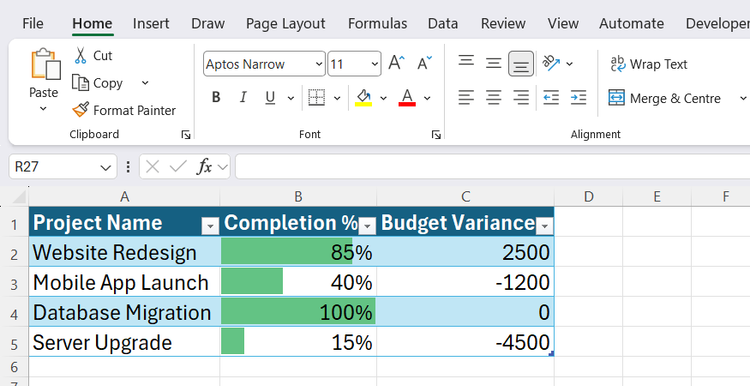Open fill colour dropdown arrow
This screenshot has width=750, height=386.
click(383, 98)
